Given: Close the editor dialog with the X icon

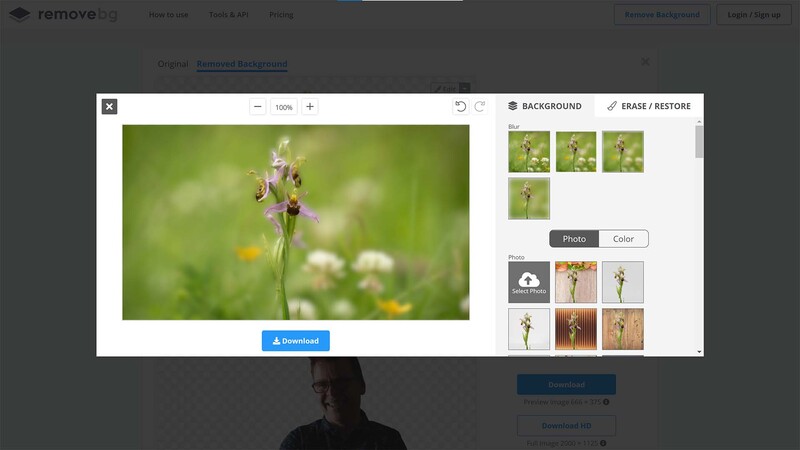Looking at the screenshot, I should coord(109,107).
